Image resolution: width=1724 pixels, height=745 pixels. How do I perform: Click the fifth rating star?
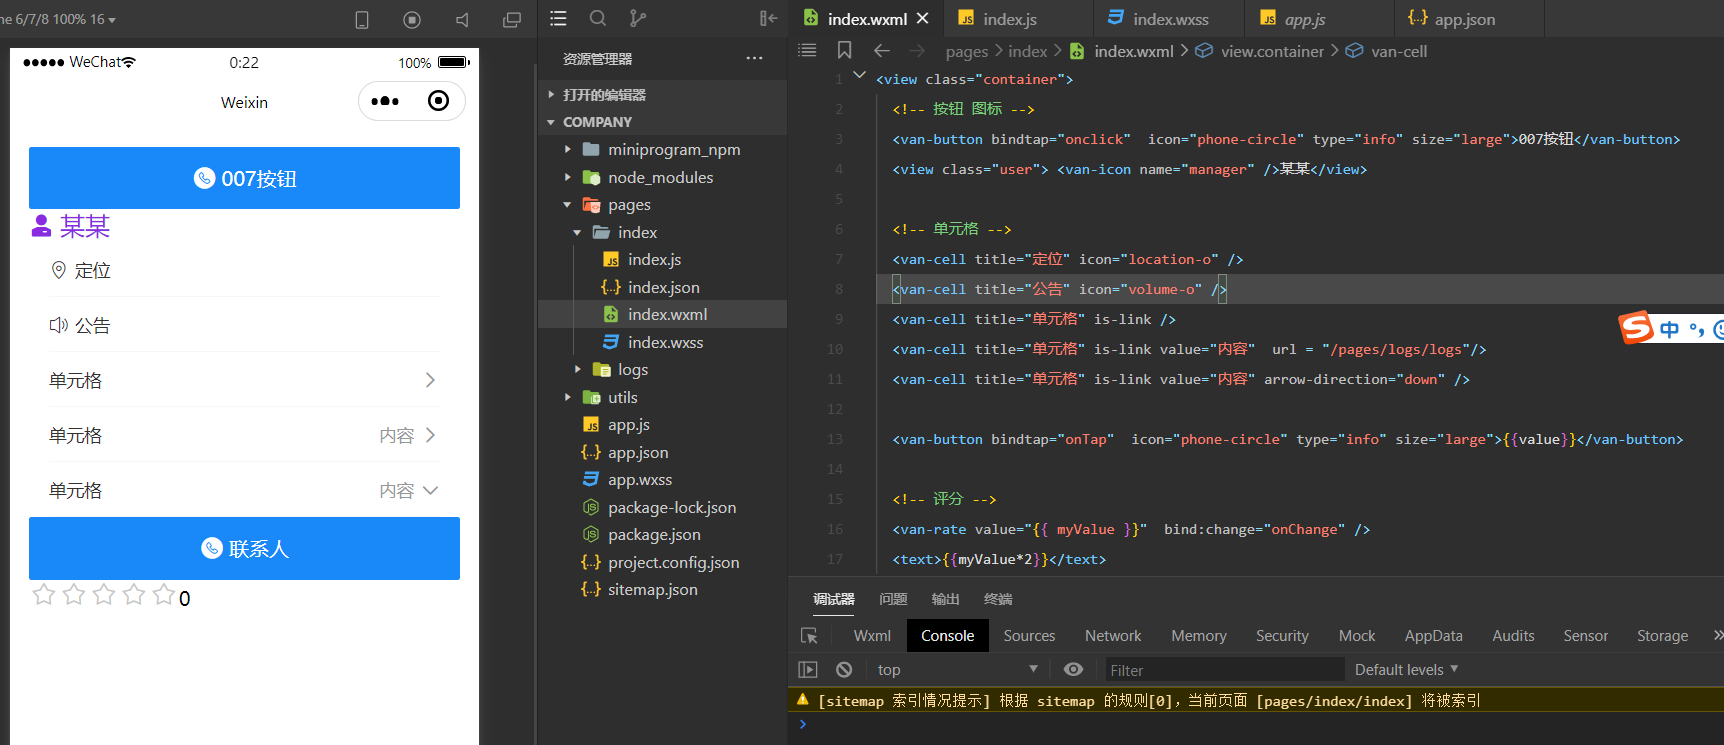click(x=164, y=595)
